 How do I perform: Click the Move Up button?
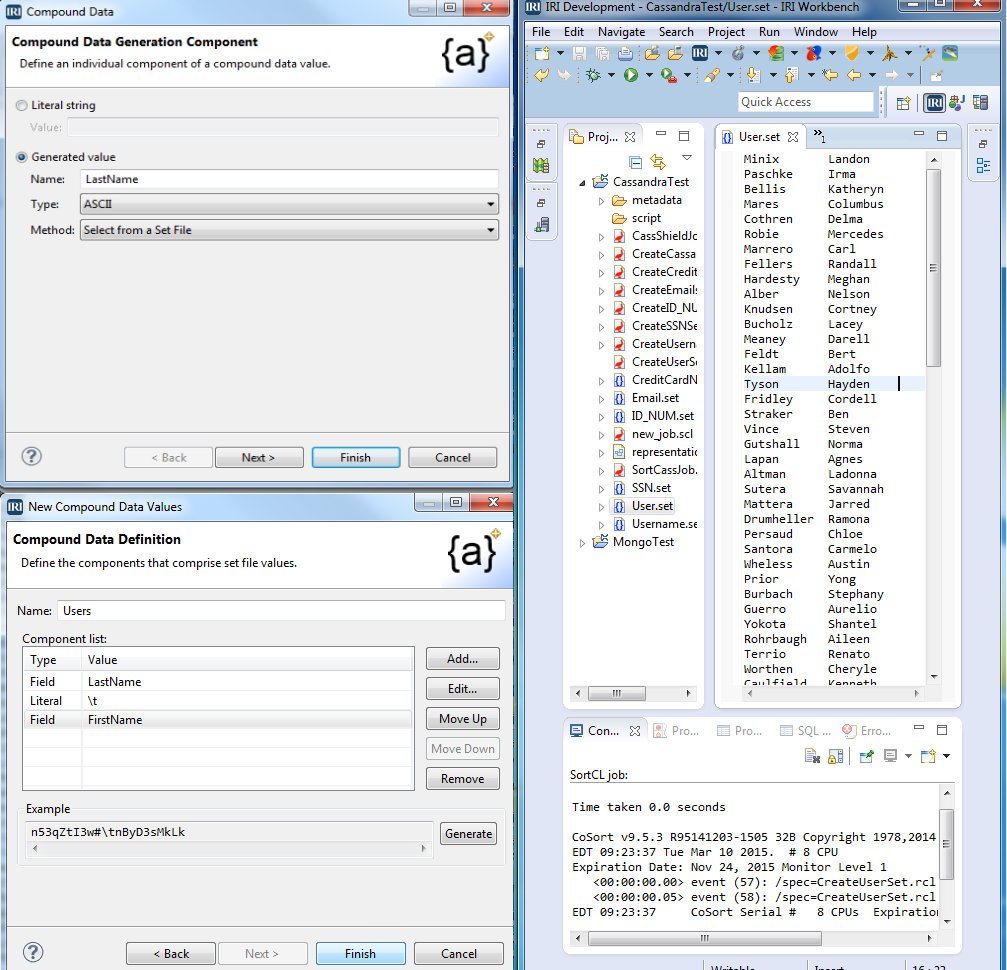point(462,719)
